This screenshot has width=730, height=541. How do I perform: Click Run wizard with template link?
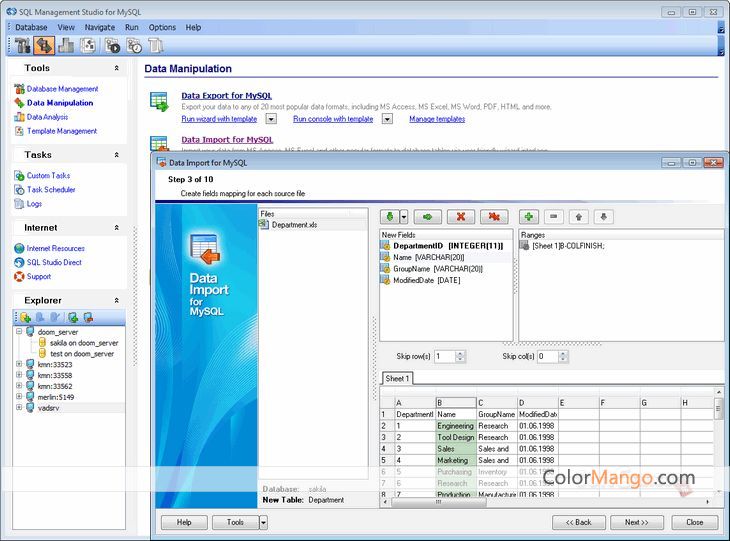219,119
